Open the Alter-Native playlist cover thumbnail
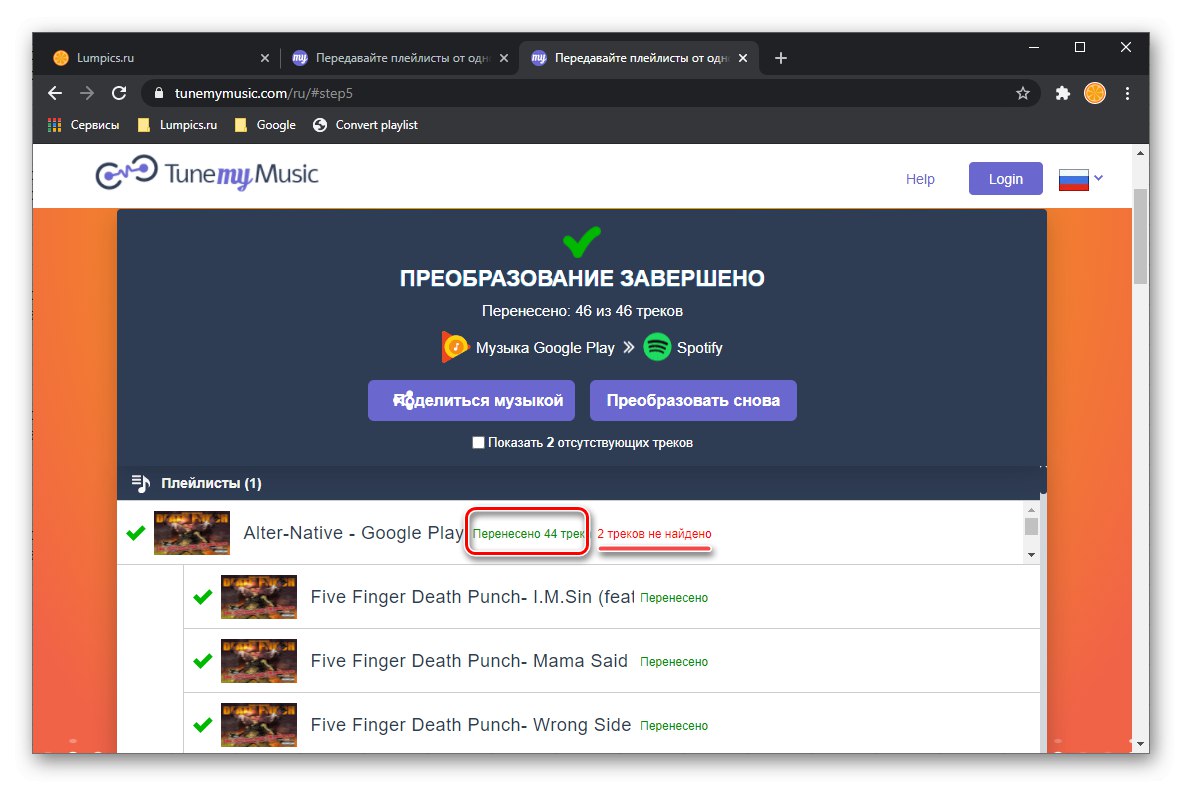The width and height of the screenshot is (1182, 786). (191, 533)
